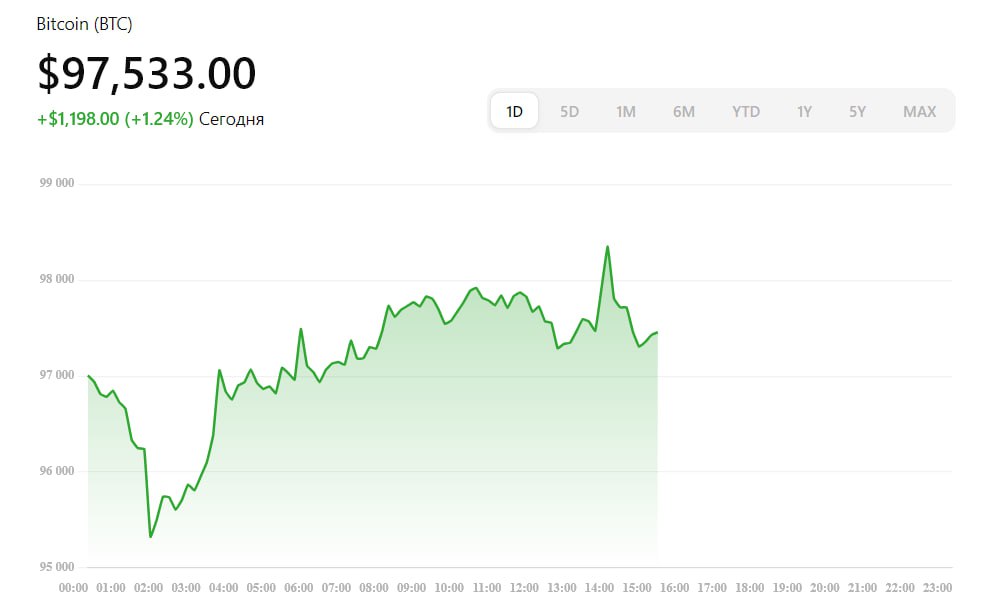Click the 99 000 price axis label

tap(58, 184)
